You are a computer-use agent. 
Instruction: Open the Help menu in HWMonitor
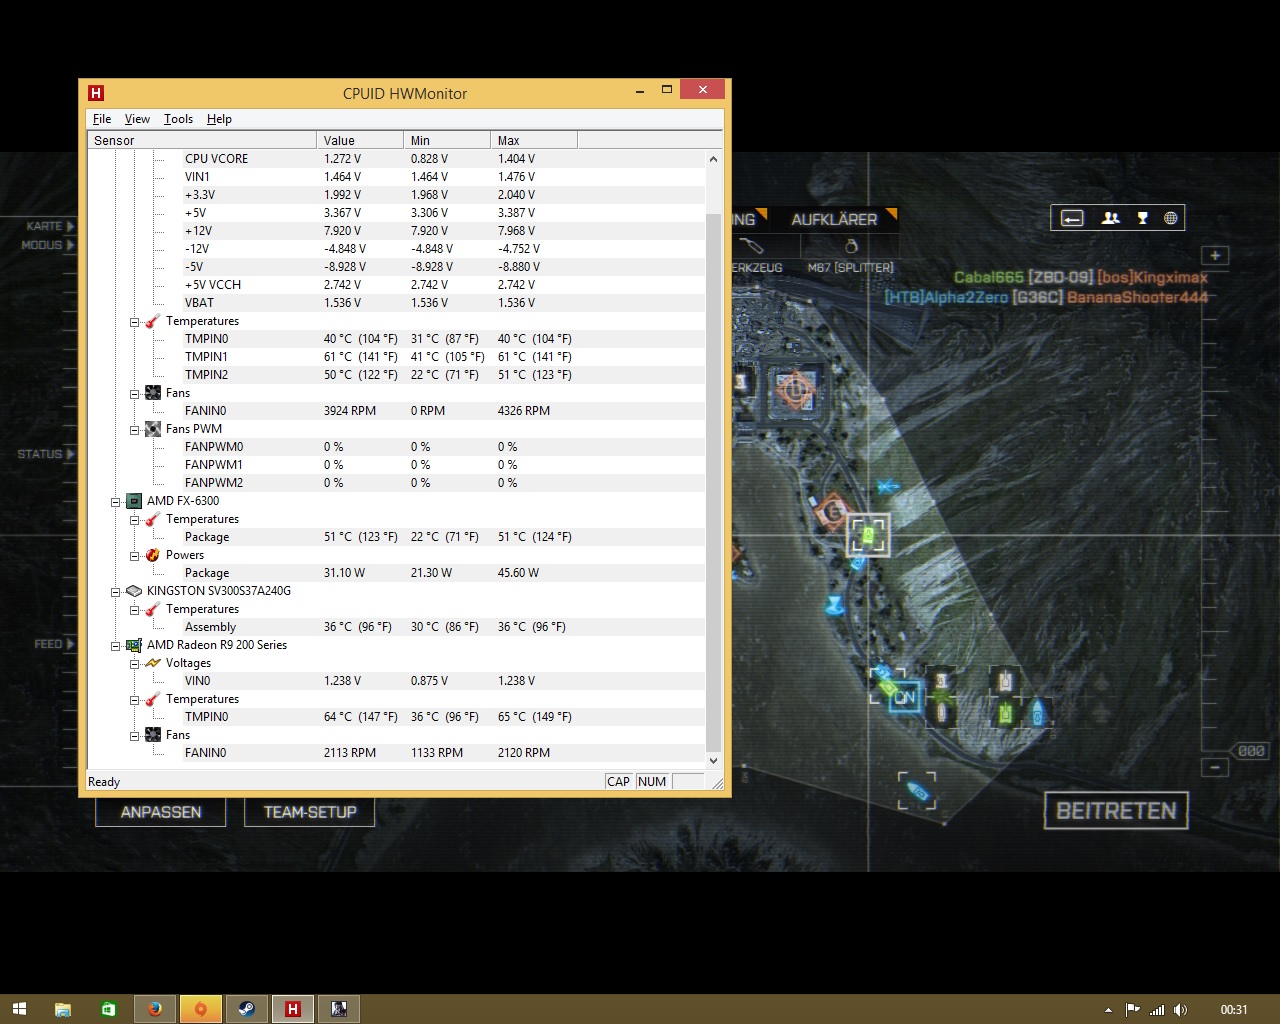219,119
